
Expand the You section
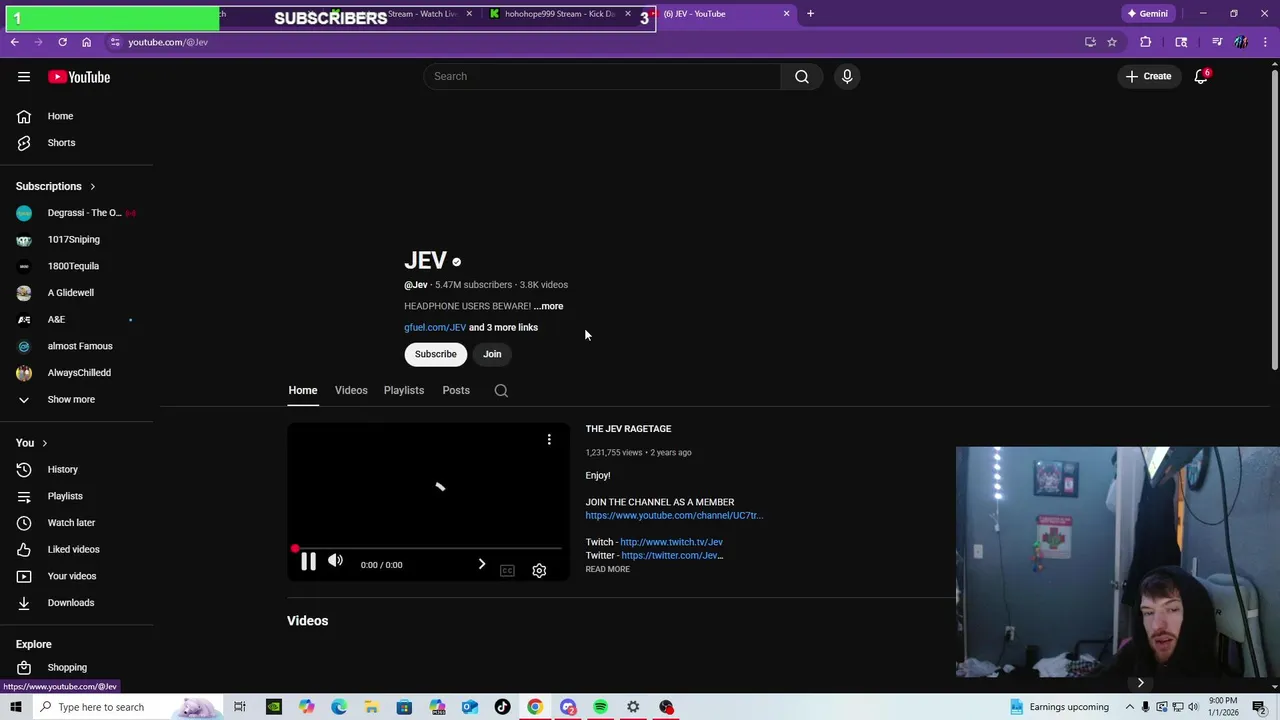32,443
